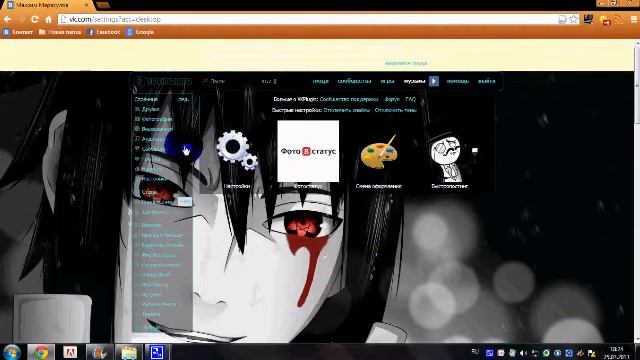Open Друзья in the left sidebar
640x360 pixels.
[150, 109]
